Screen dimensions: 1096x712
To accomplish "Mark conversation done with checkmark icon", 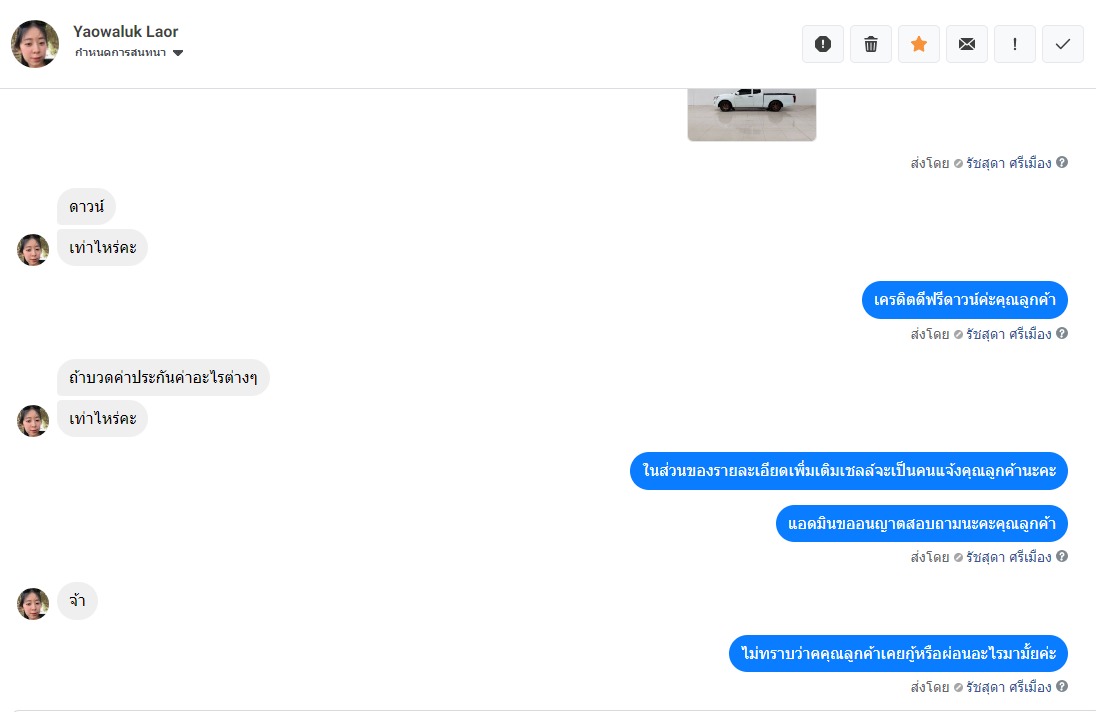I will tap(1062, 44).
